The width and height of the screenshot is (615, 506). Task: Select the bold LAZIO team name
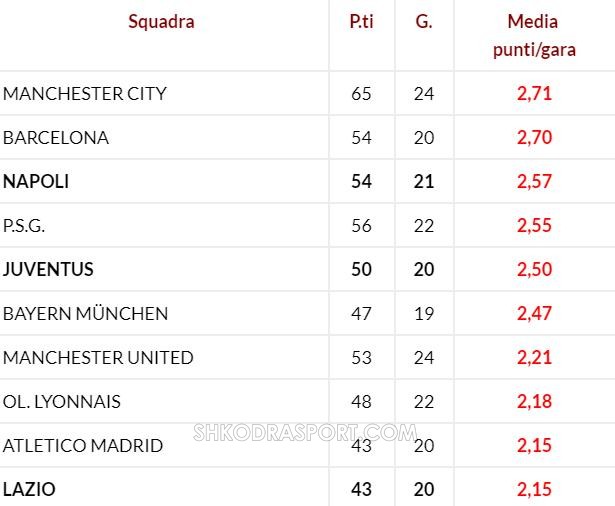(x=29, y=490)
